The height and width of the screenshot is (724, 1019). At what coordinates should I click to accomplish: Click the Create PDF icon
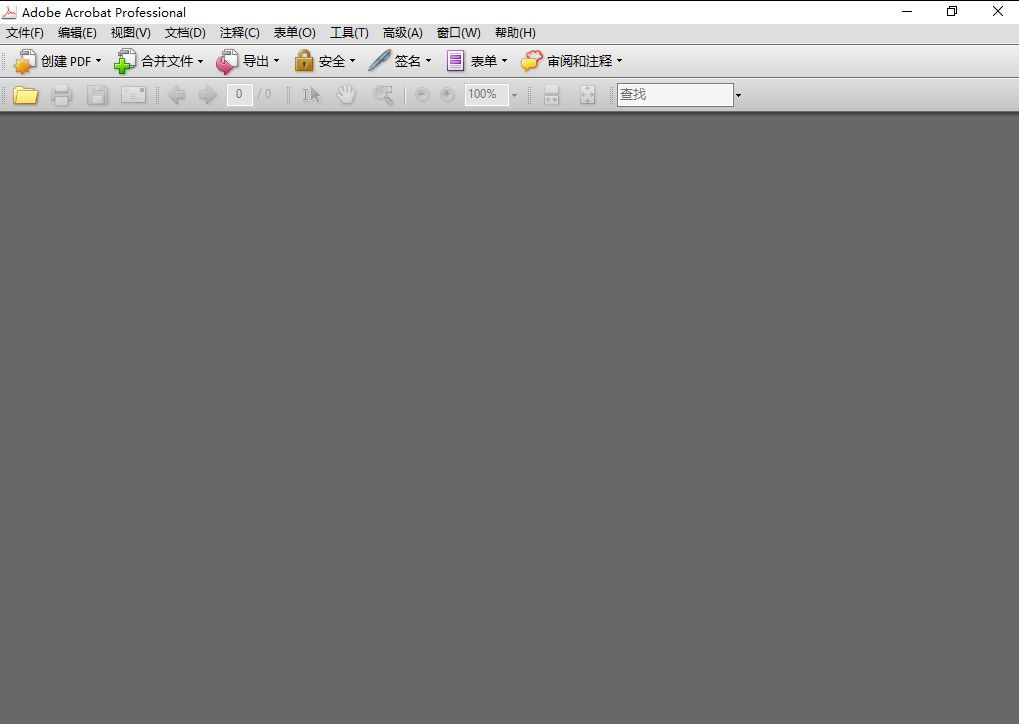coord(24,61)
